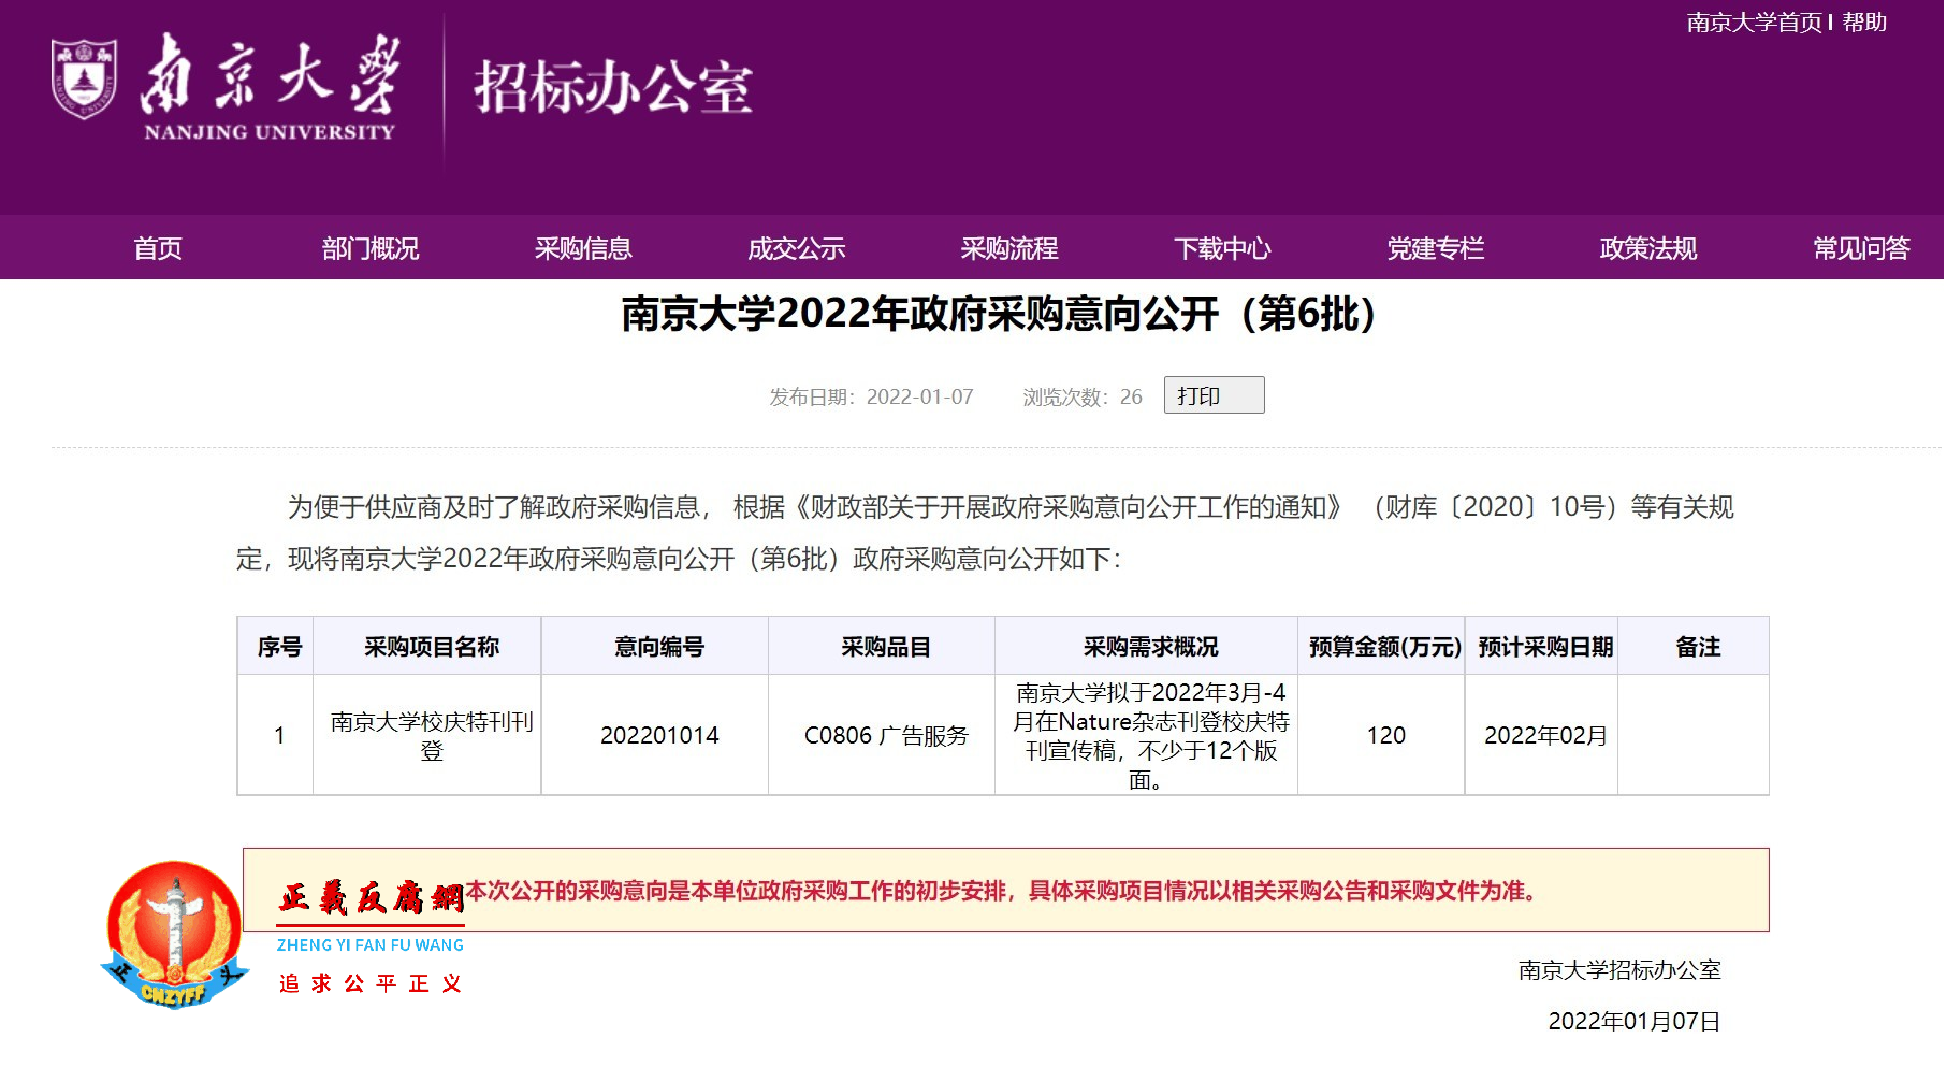Open the 部门概况 menu item

pyautogui.click(x=371, y=248)
